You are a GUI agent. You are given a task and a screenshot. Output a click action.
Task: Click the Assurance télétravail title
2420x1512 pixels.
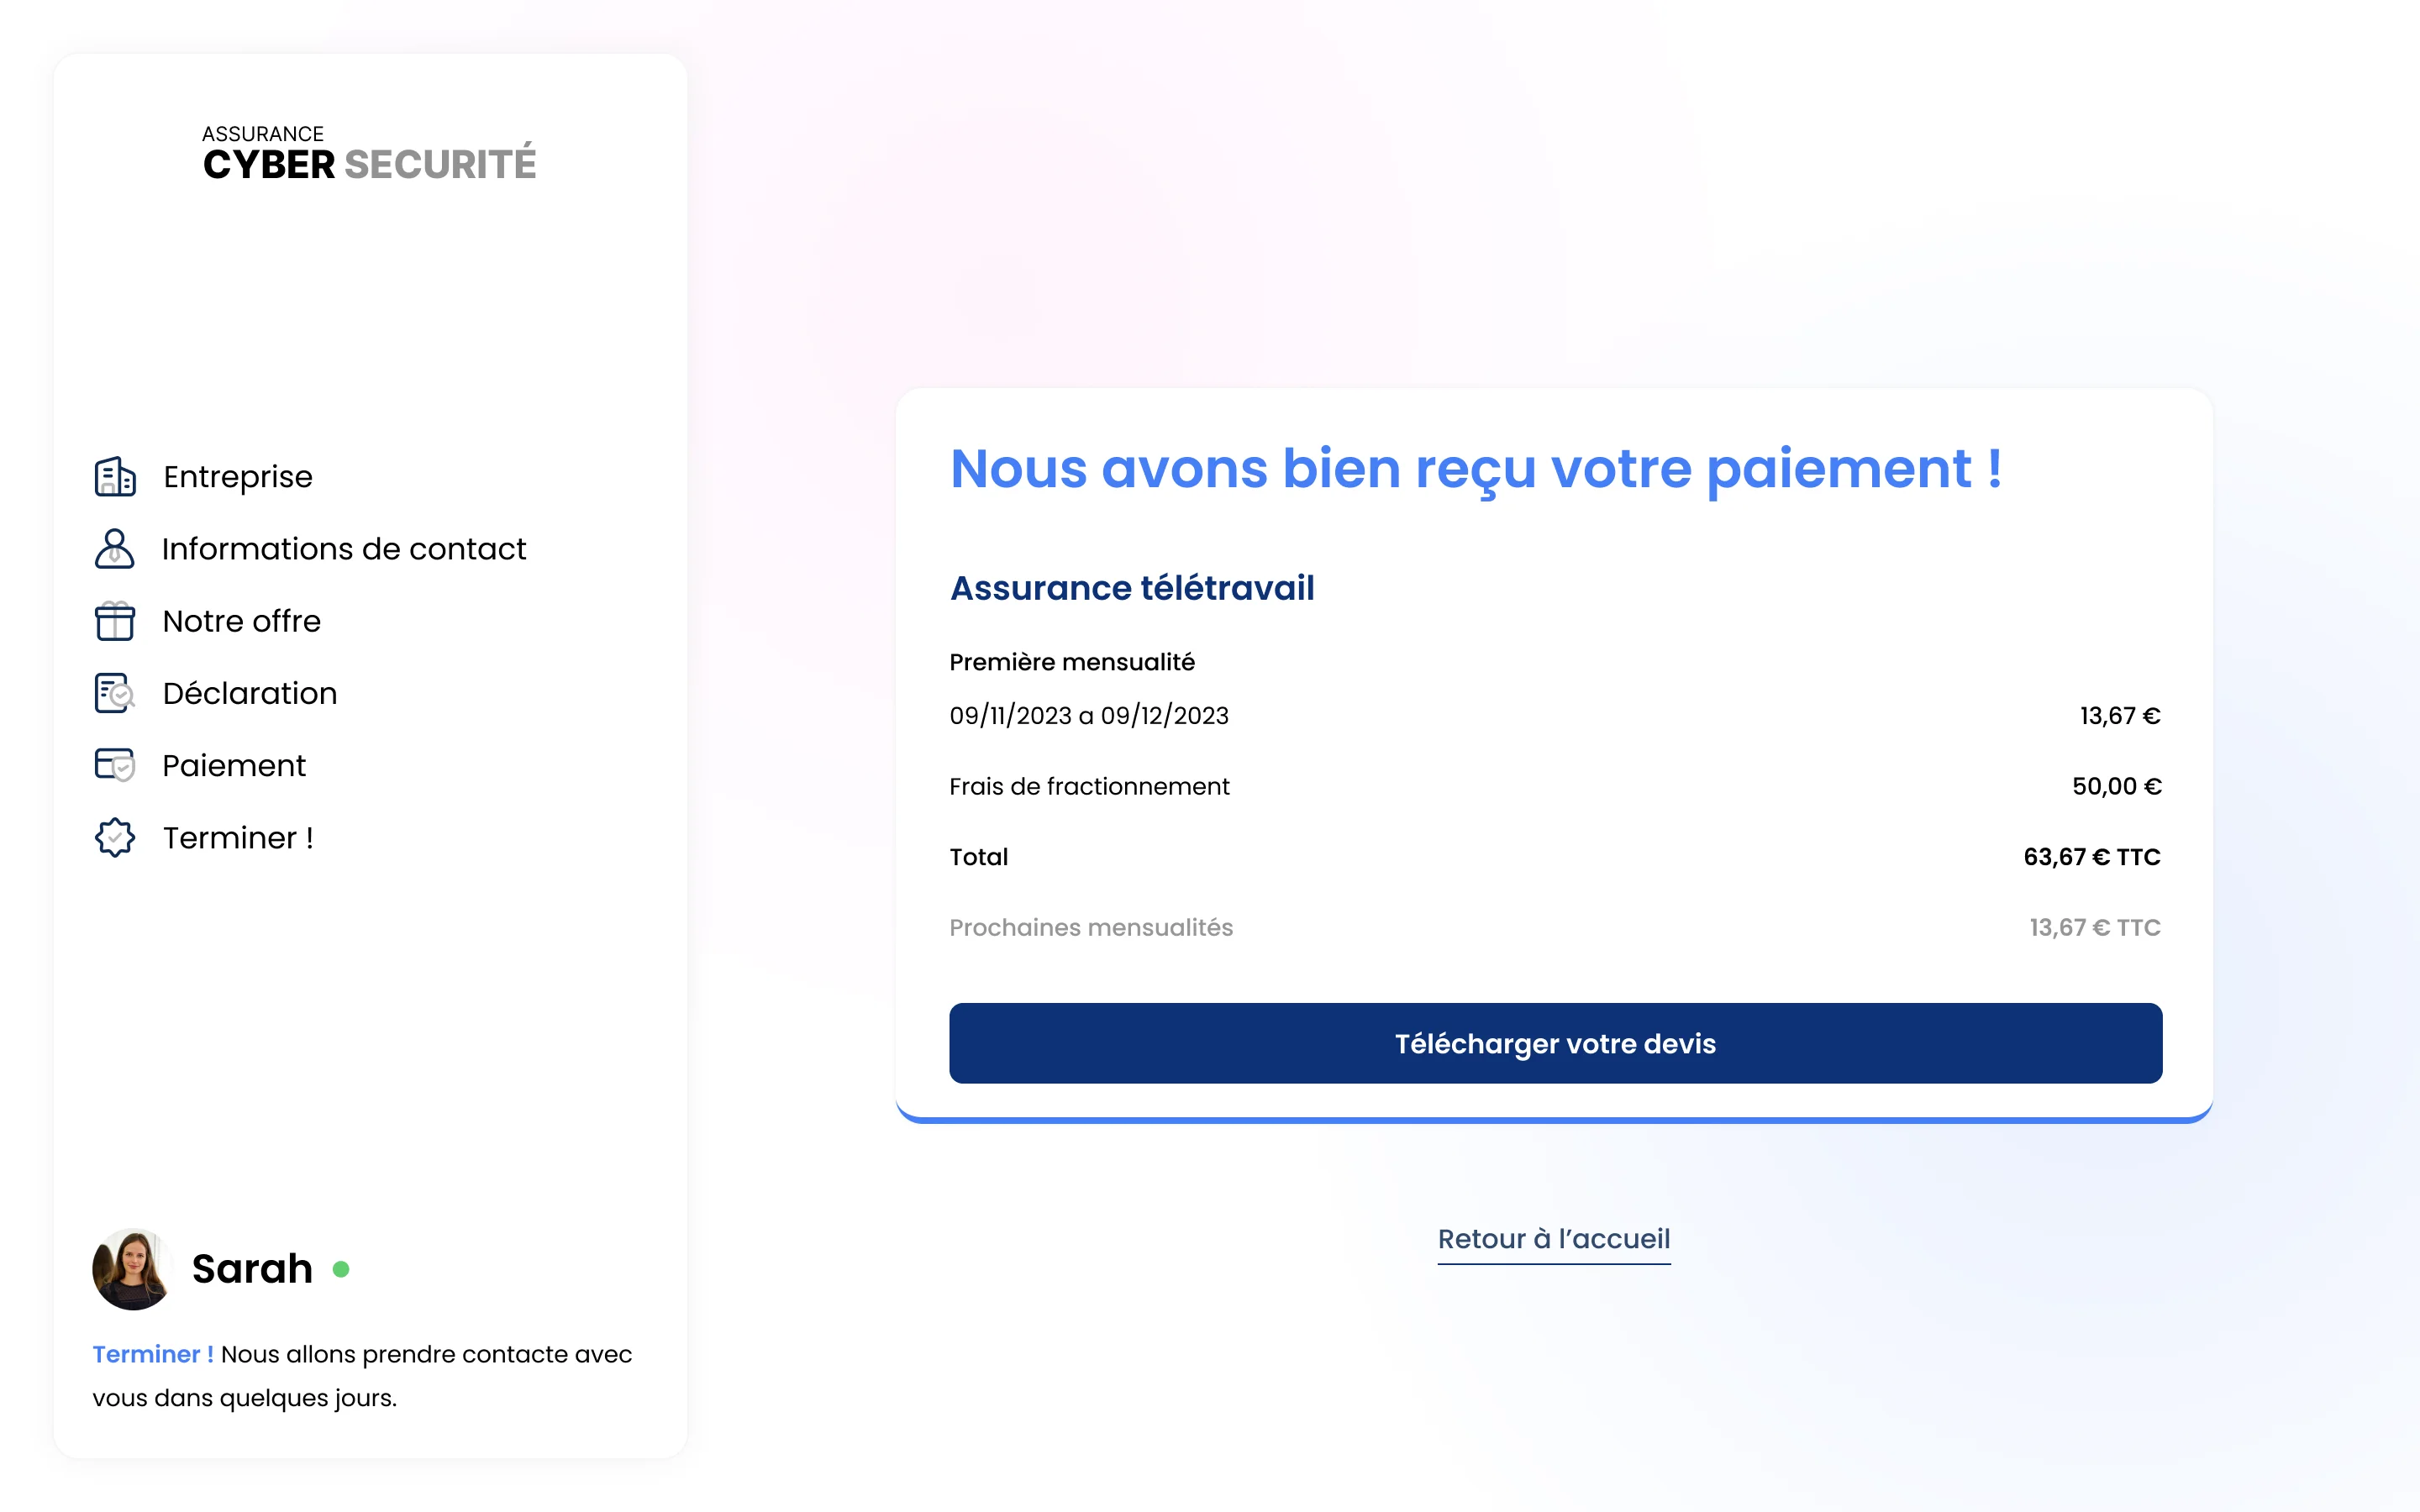pos(1132,588)
